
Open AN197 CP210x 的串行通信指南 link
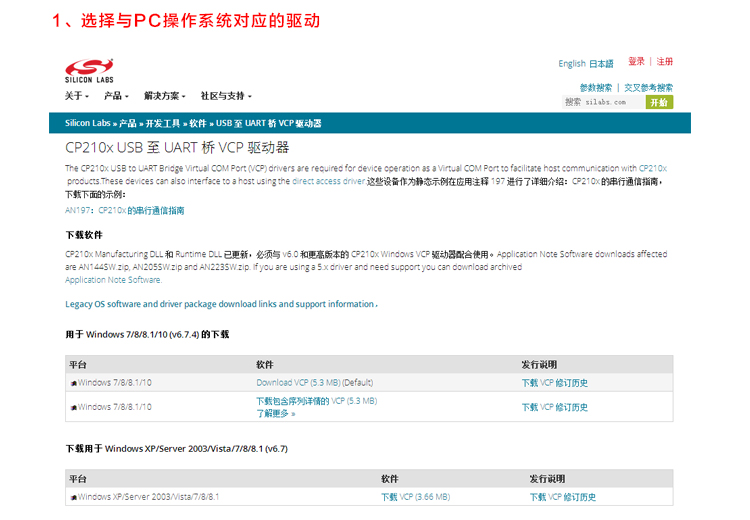point(125,210)
